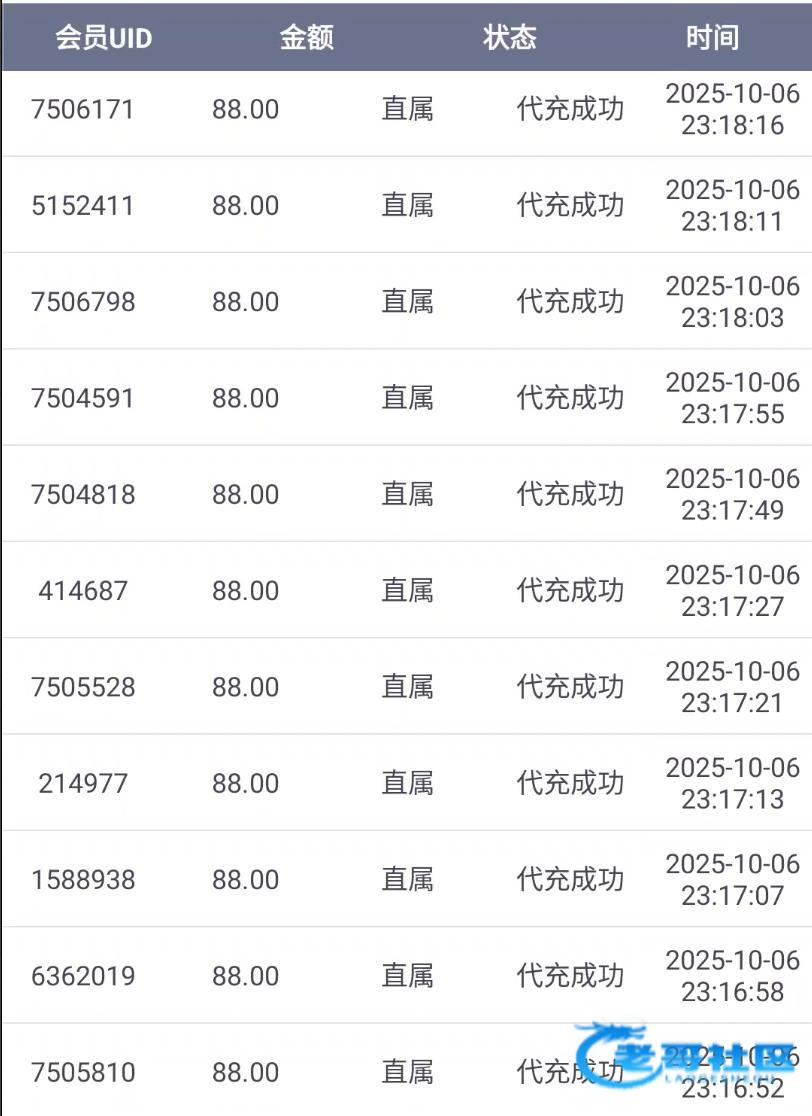Click the 时间 column header
The width and height of the screenshot is (812, 1116).
coord(712,38)
